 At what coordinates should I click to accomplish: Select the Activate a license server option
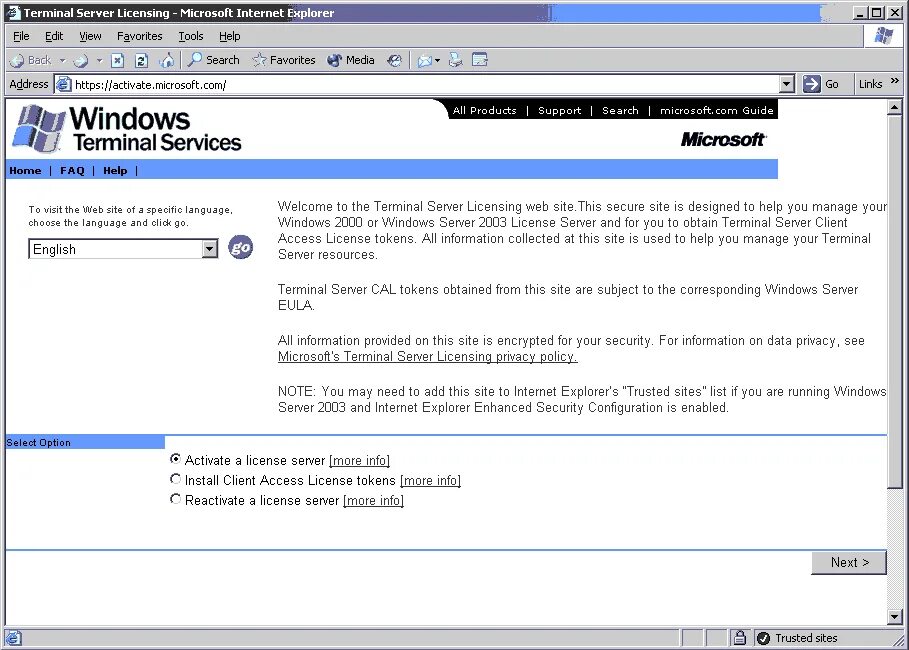(176, 459)
